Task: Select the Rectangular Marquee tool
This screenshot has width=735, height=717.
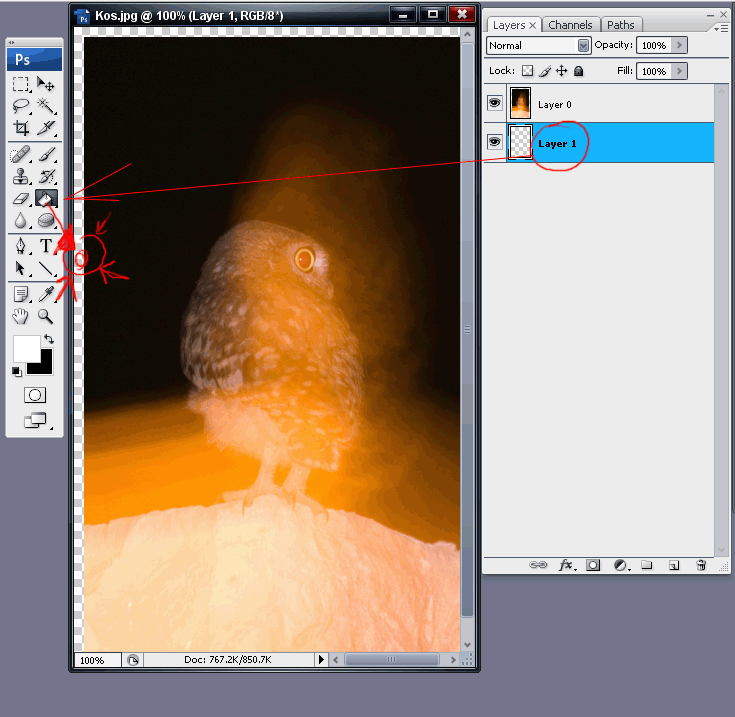Action: click(x=21, y=84)
